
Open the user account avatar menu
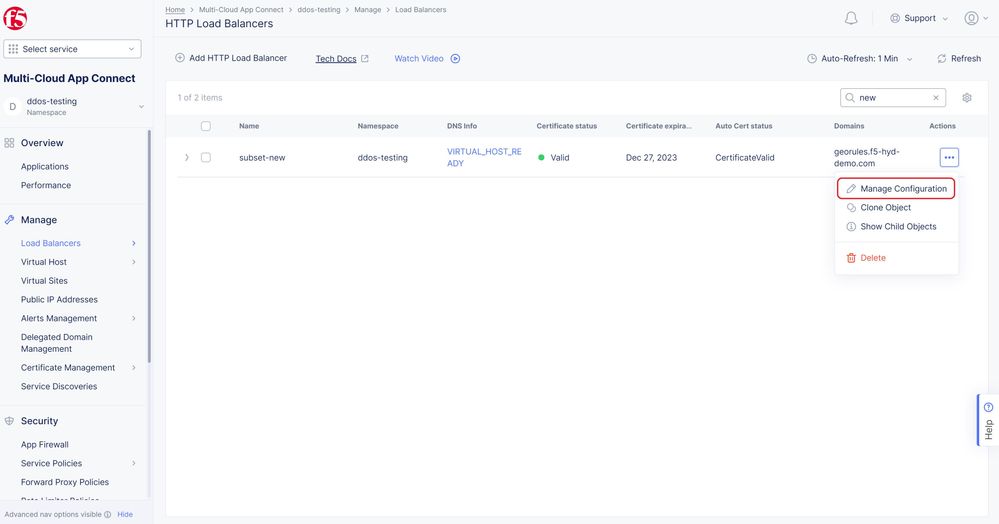(971, 18)
